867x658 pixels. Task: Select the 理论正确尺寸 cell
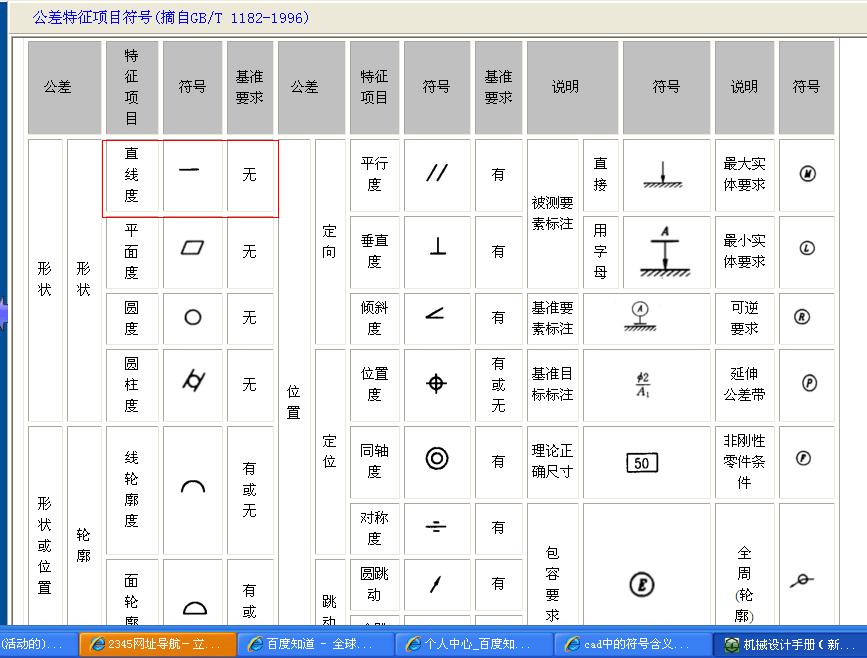pyautogui.click(x=552, y=462)
